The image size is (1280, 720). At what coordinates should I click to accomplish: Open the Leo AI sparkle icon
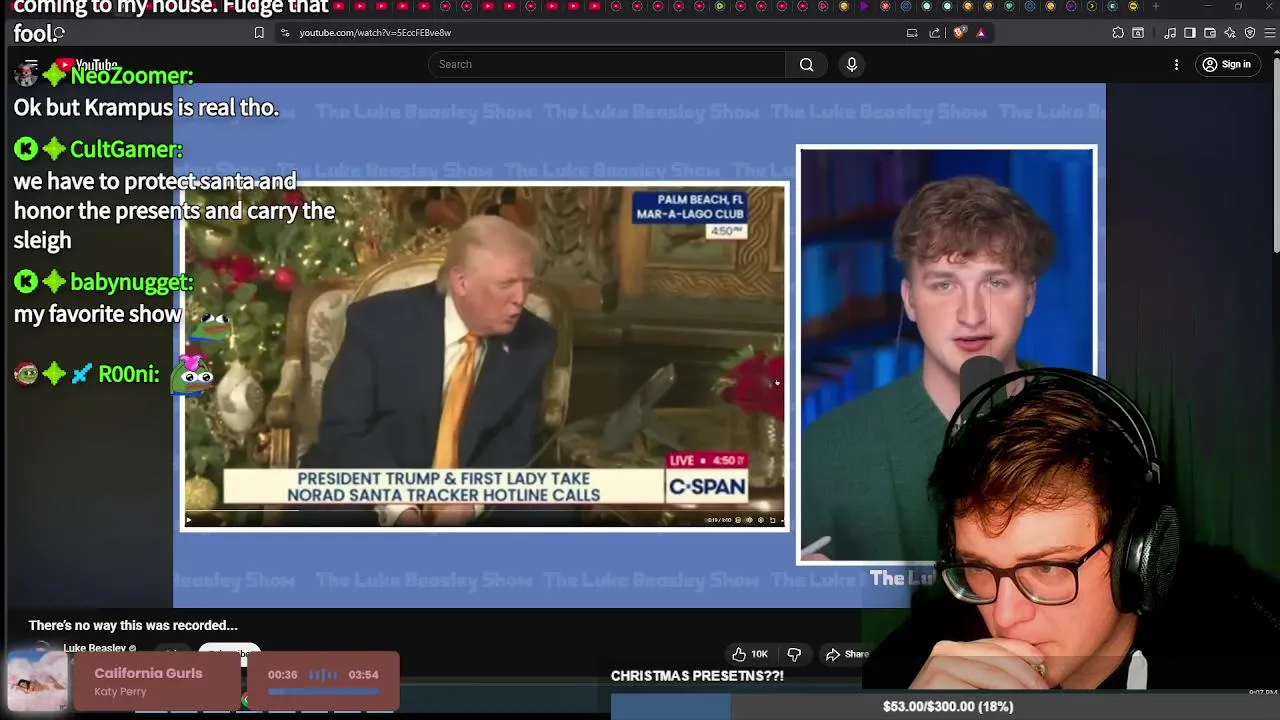[1230, 33]
